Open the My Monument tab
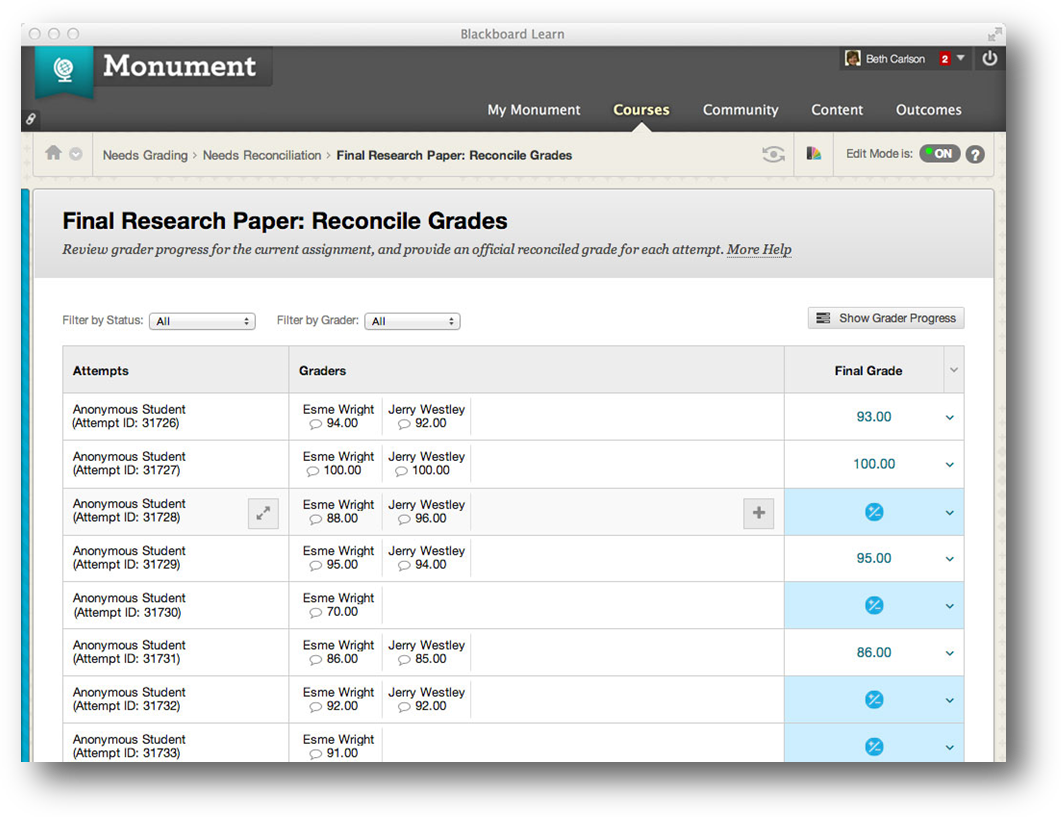 534,110
